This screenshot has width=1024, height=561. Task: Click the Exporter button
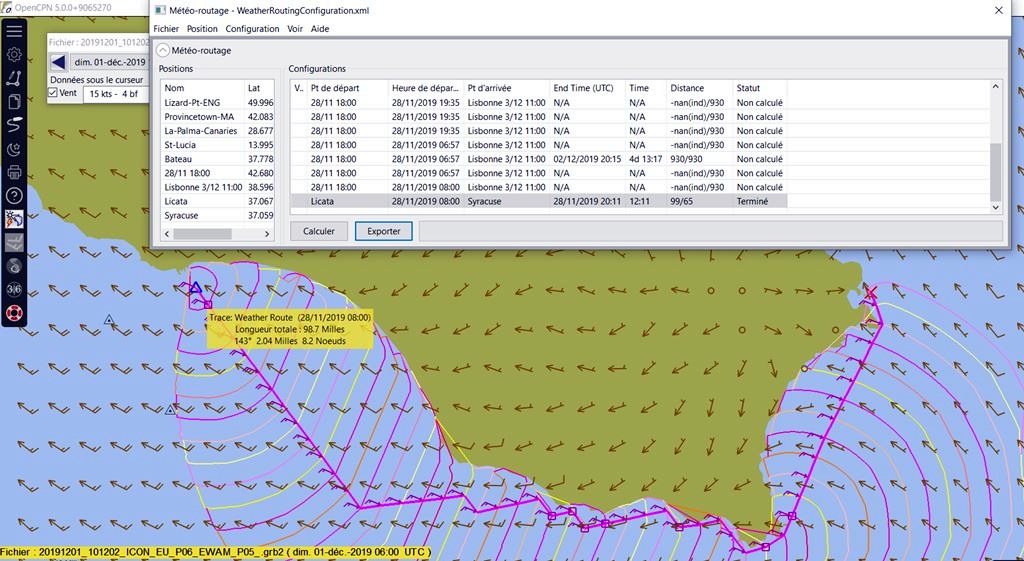(x=383, y=231)
